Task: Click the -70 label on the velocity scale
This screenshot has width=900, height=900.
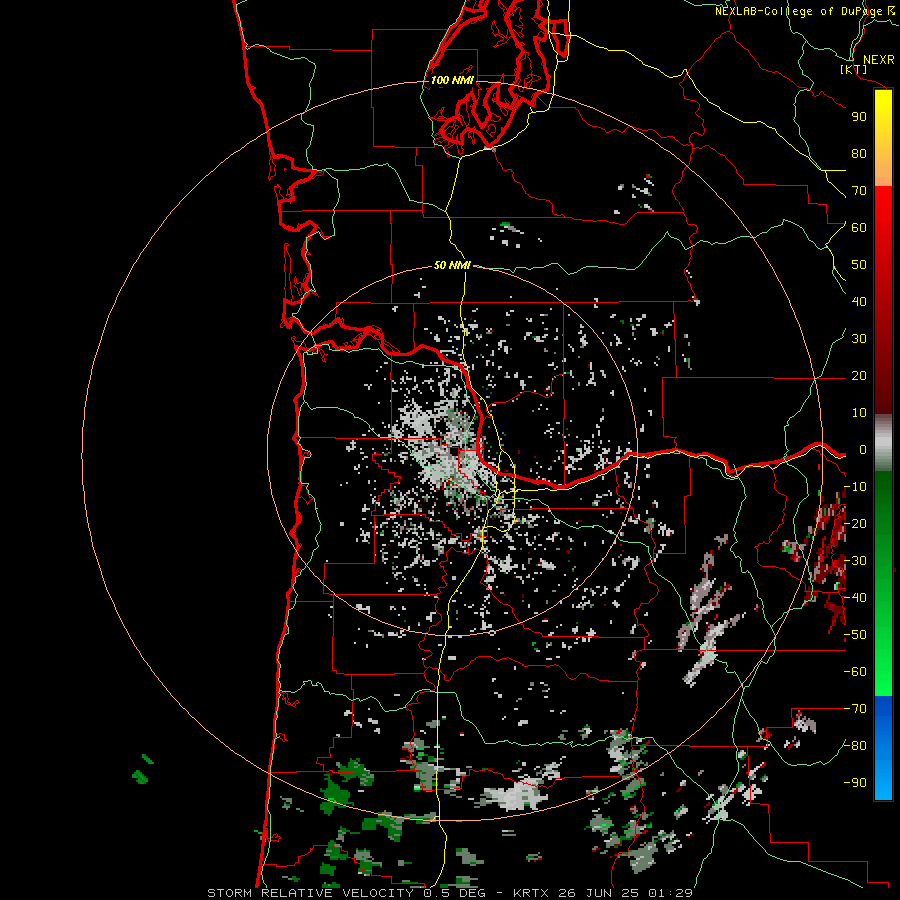Action: tap(855, 709)
